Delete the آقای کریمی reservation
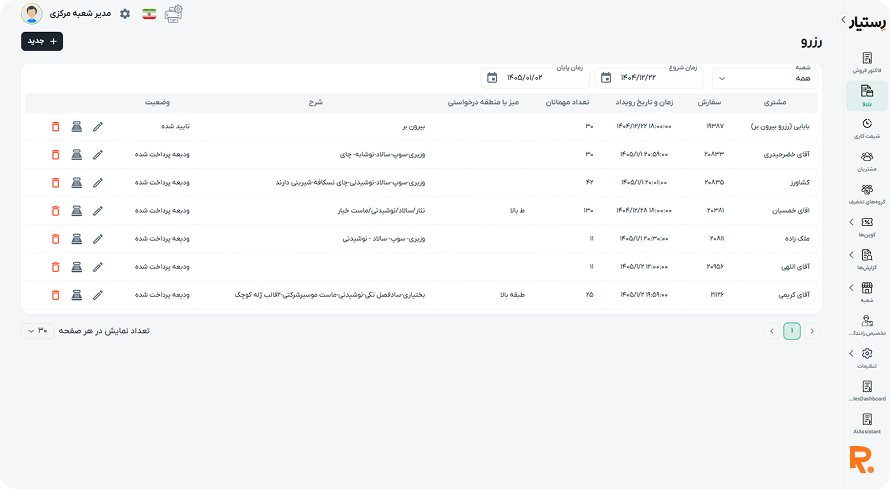 pos(55,295)
